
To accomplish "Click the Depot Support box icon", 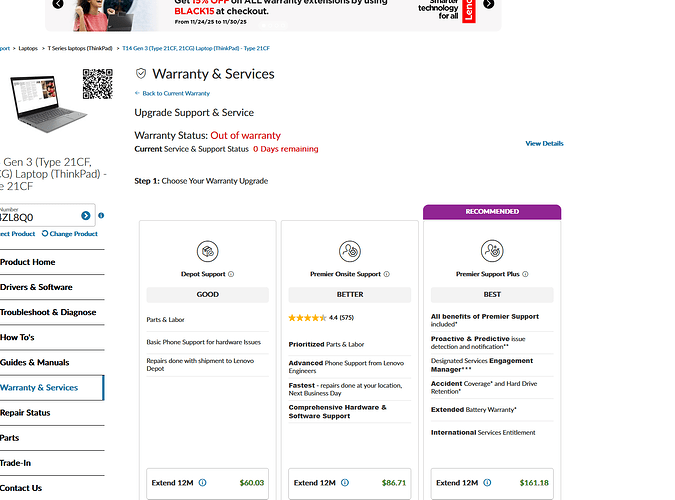I will click(x=207, y=250).
